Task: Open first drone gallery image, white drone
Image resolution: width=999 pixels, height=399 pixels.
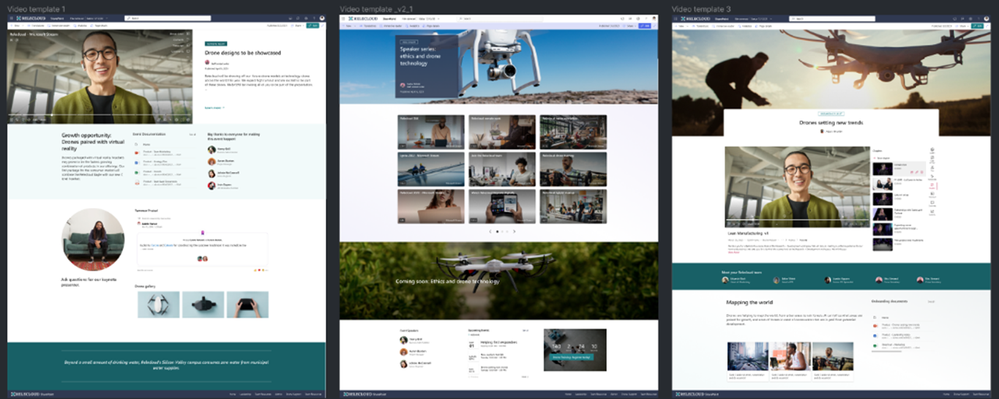Action: (159, 305)
